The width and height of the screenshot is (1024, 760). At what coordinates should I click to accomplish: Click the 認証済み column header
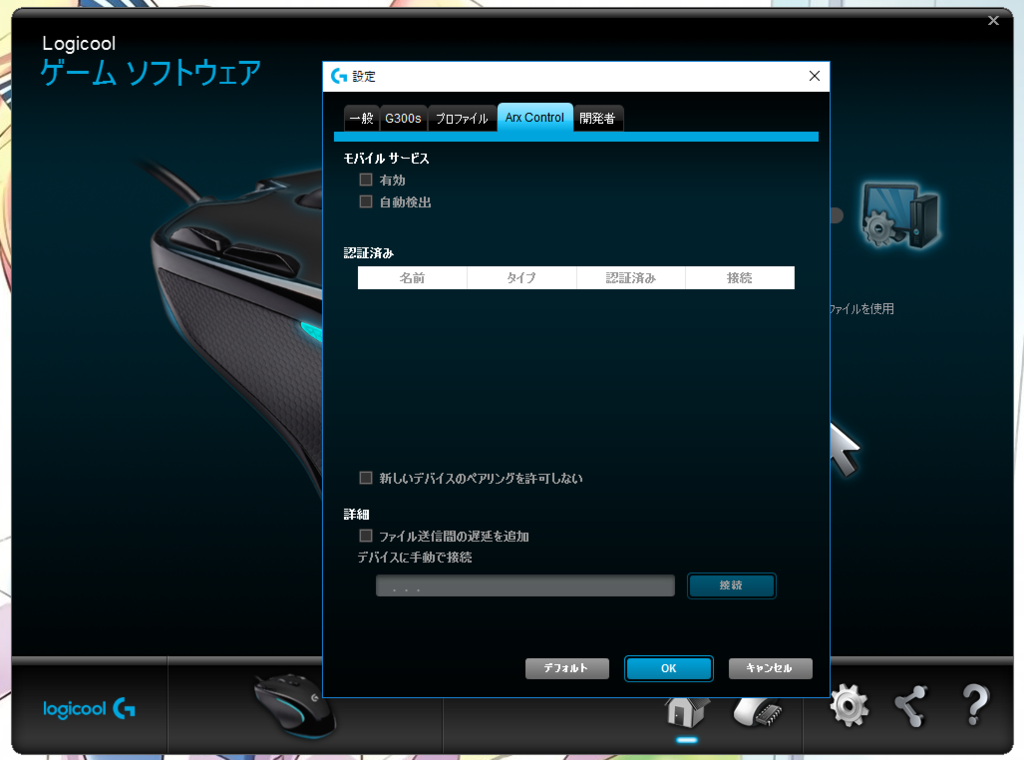(631, 277)
